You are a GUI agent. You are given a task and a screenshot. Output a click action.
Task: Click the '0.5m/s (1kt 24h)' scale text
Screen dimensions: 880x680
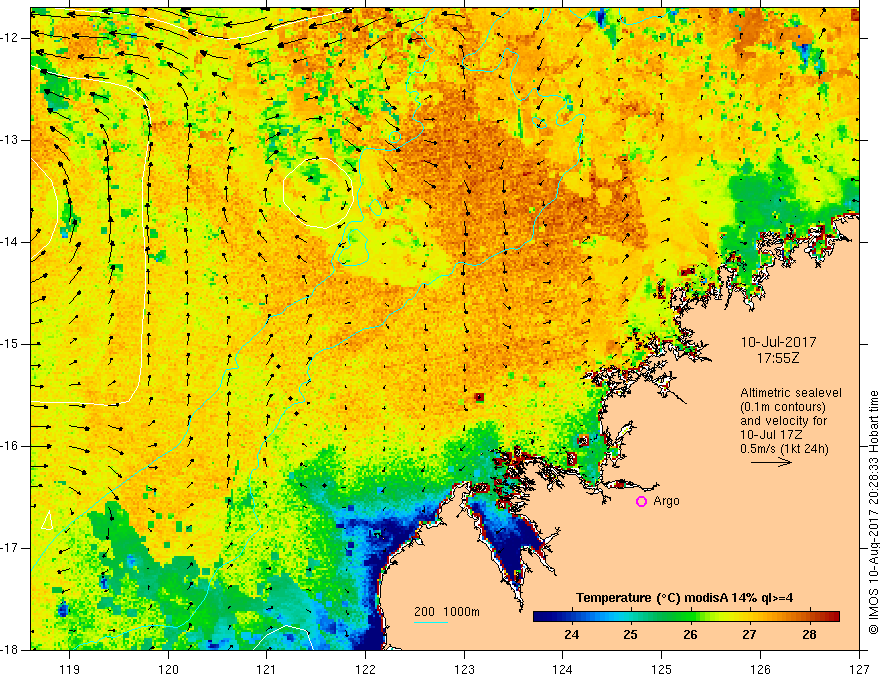point(785,449)
